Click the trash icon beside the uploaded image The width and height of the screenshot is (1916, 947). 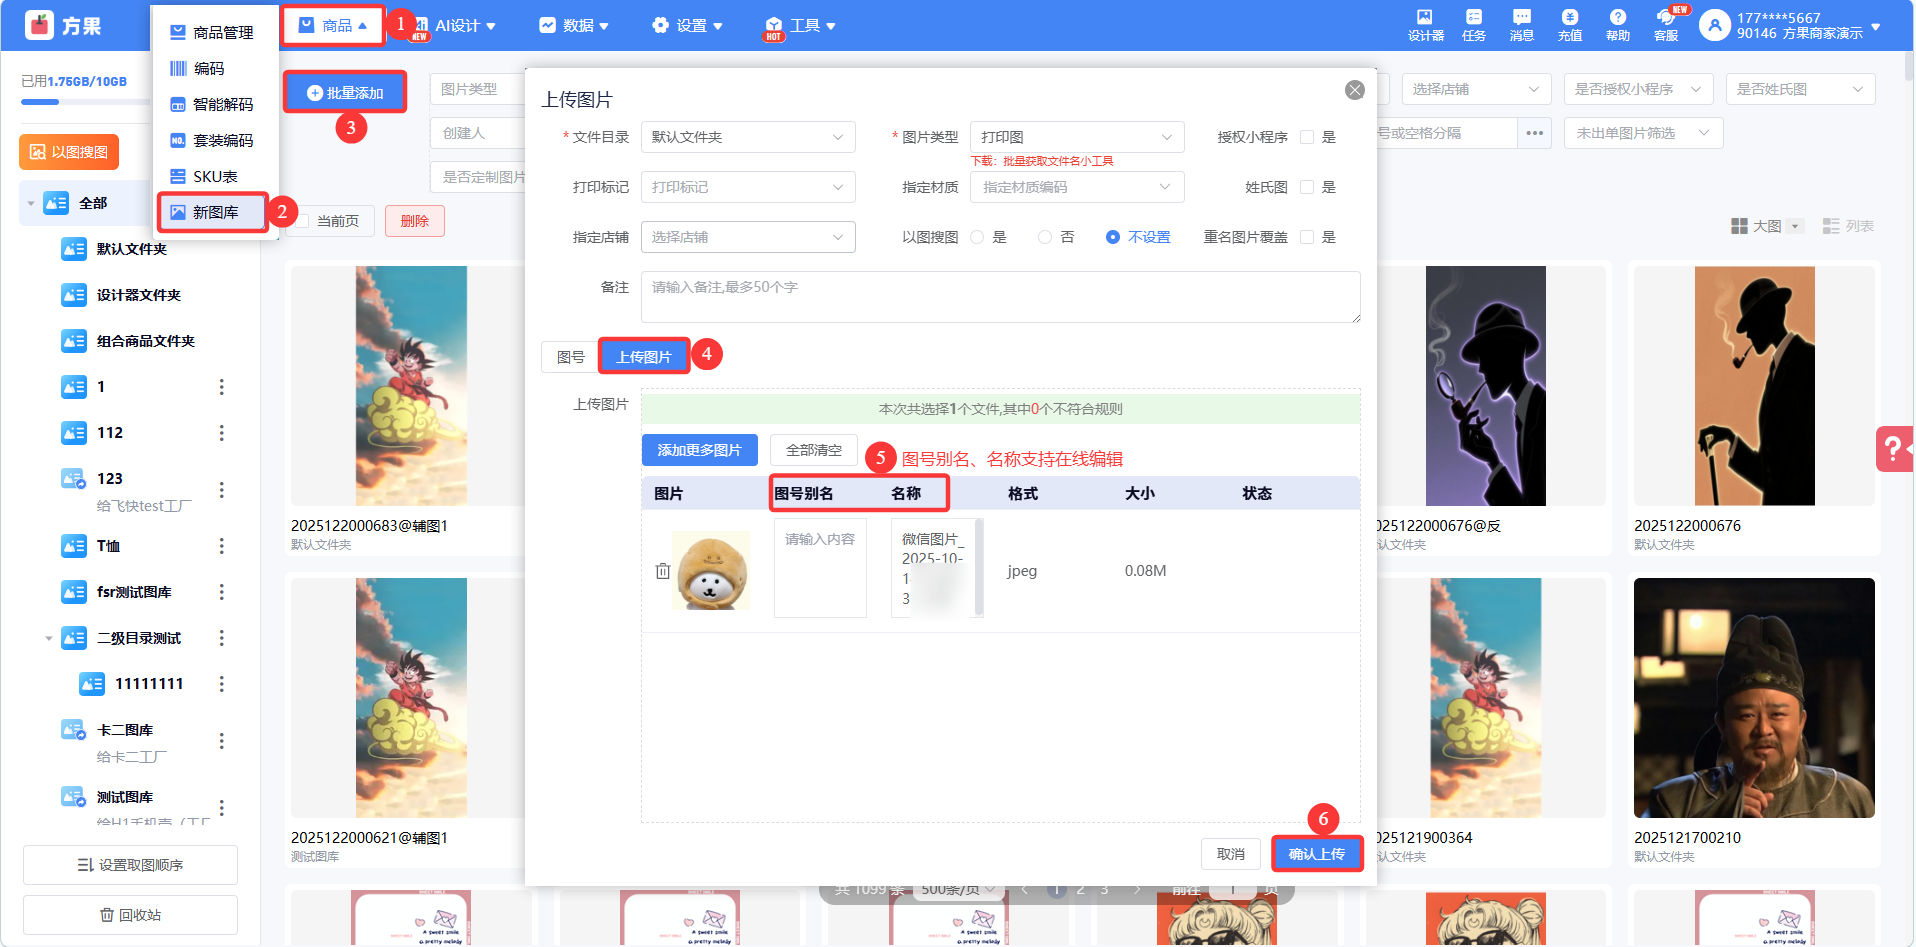point(662,571)
